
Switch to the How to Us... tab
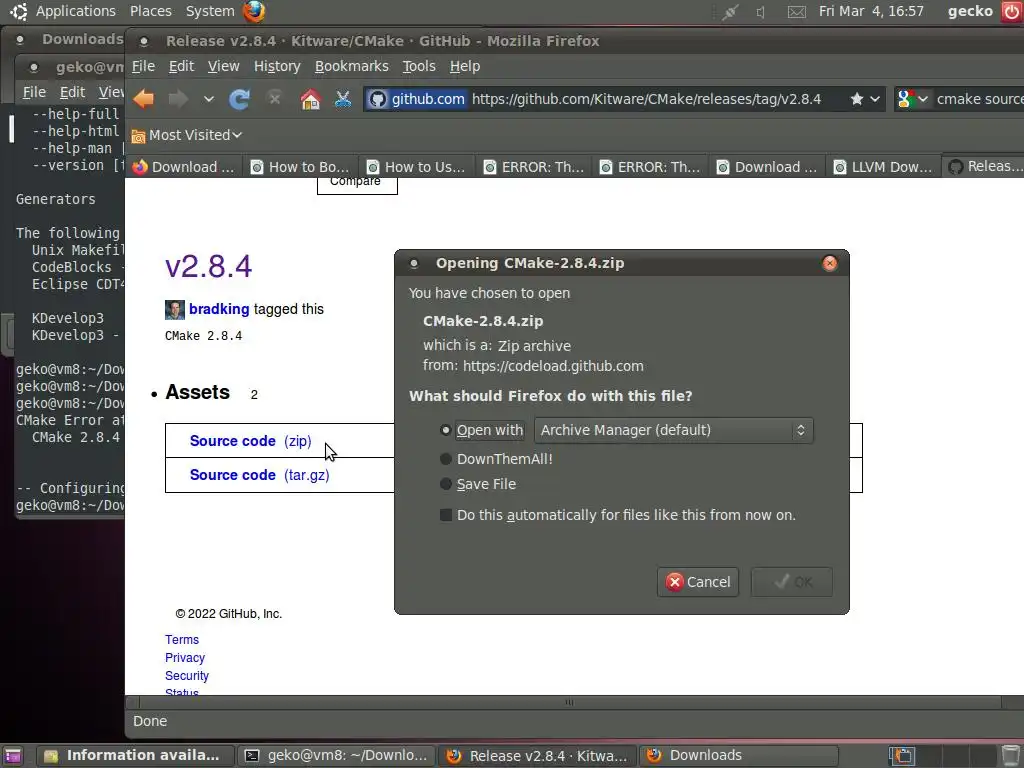click(x=417, y=167)
